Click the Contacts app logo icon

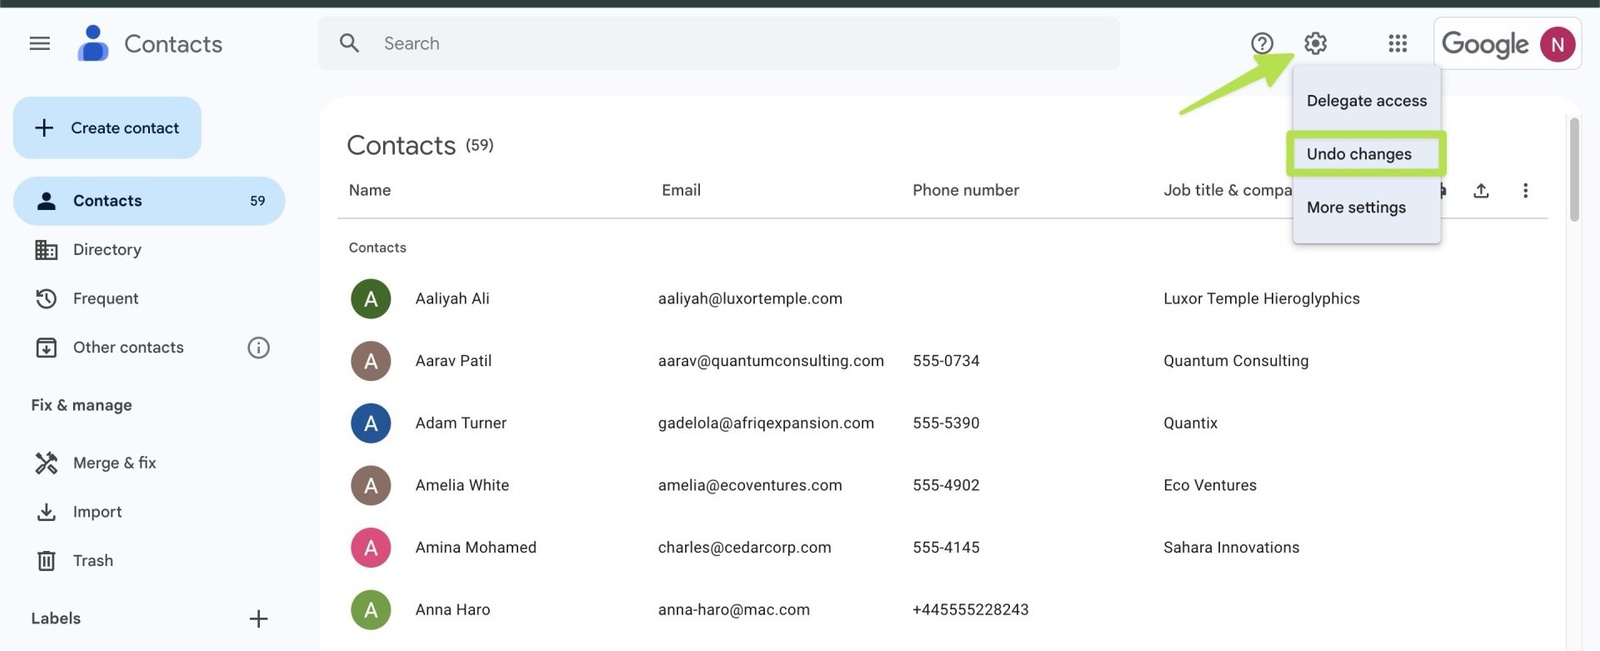pyautogui.click(x=93, y=43)
